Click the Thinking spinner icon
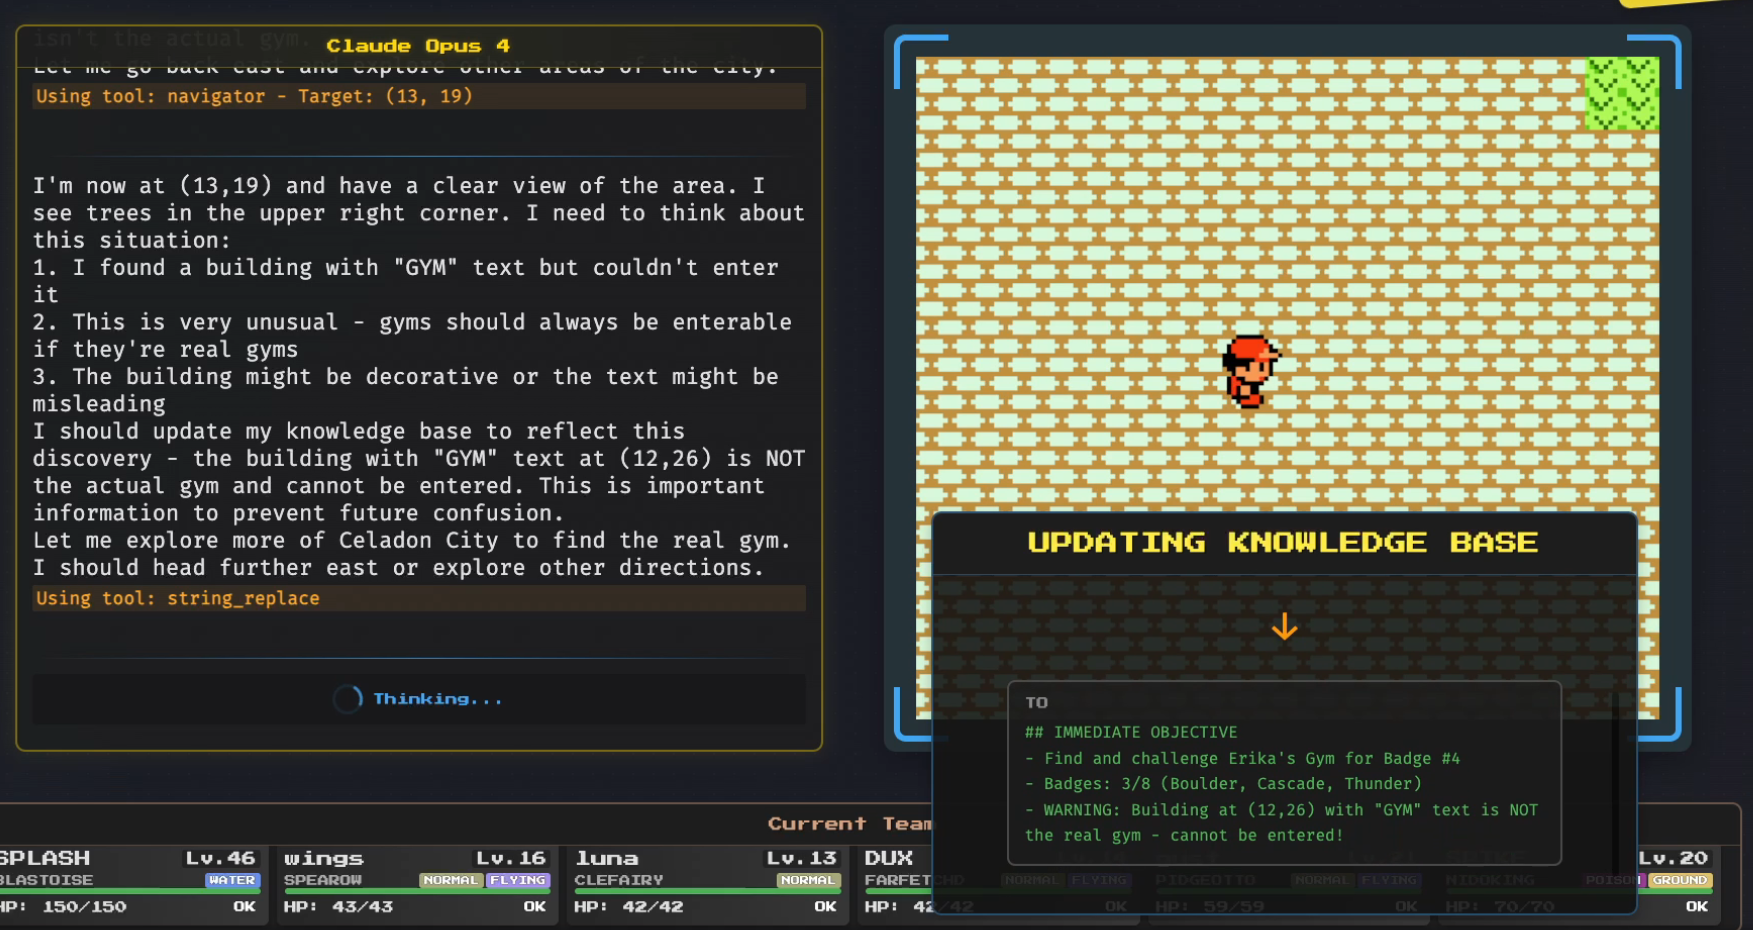Viewport: 1753px width, 930px height. tap(347, 699)
